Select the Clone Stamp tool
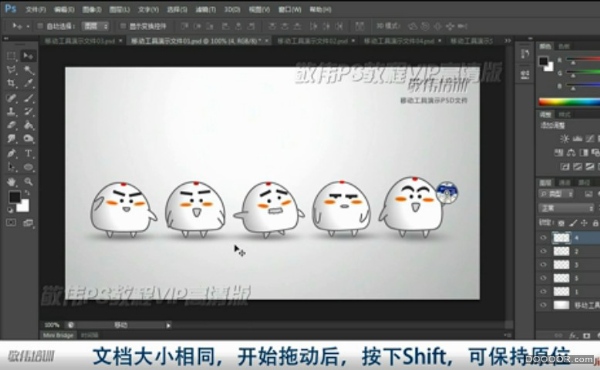 pyautogui.click(x=11, y=112)
